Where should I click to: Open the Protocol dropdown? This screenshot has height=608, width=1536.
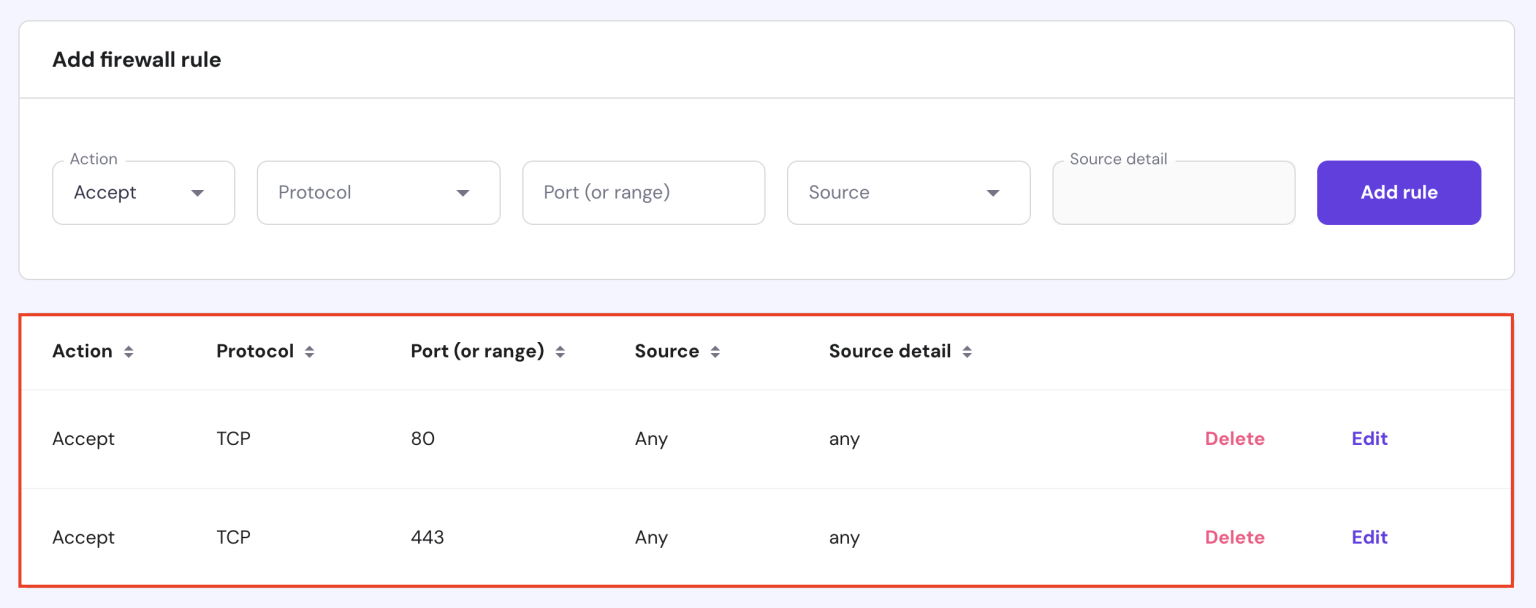pos(378,192)
